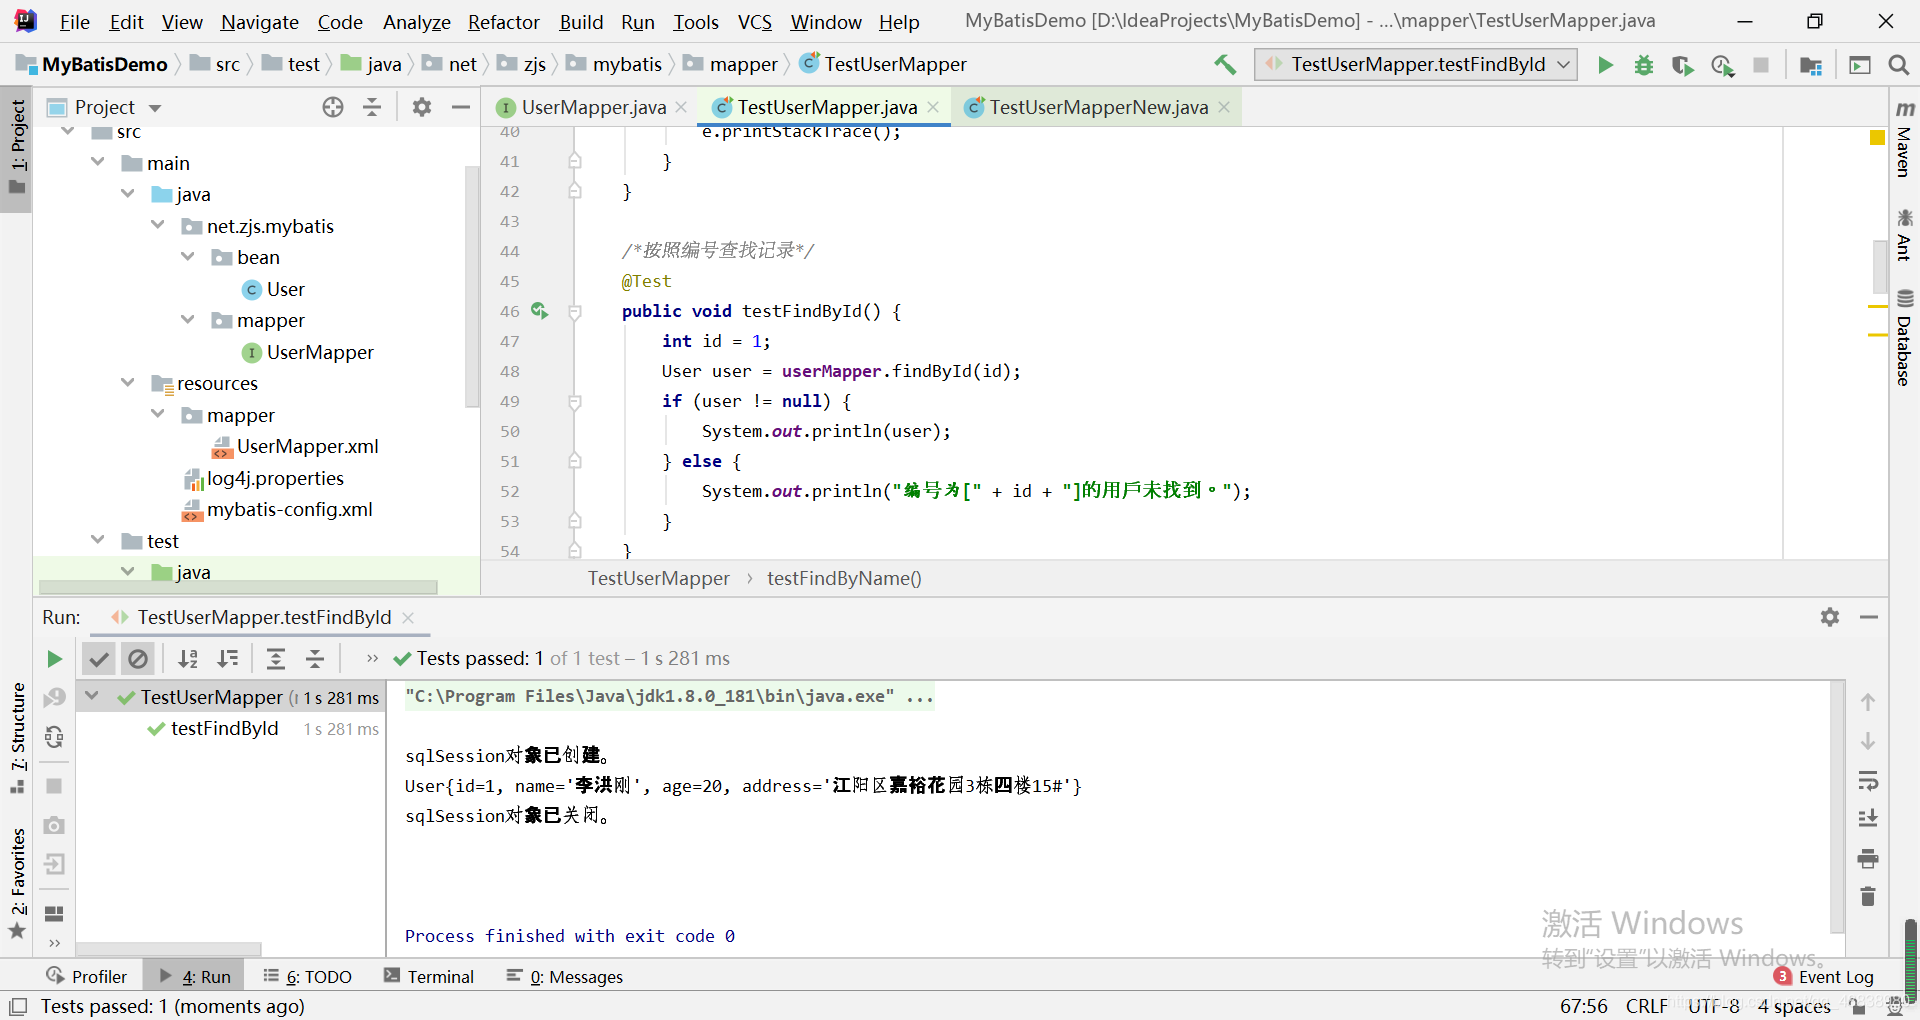Collapse the net.zjs.mybatis package node
Viewport: 1920px width, 1020px height.
[x=158, y=225]
